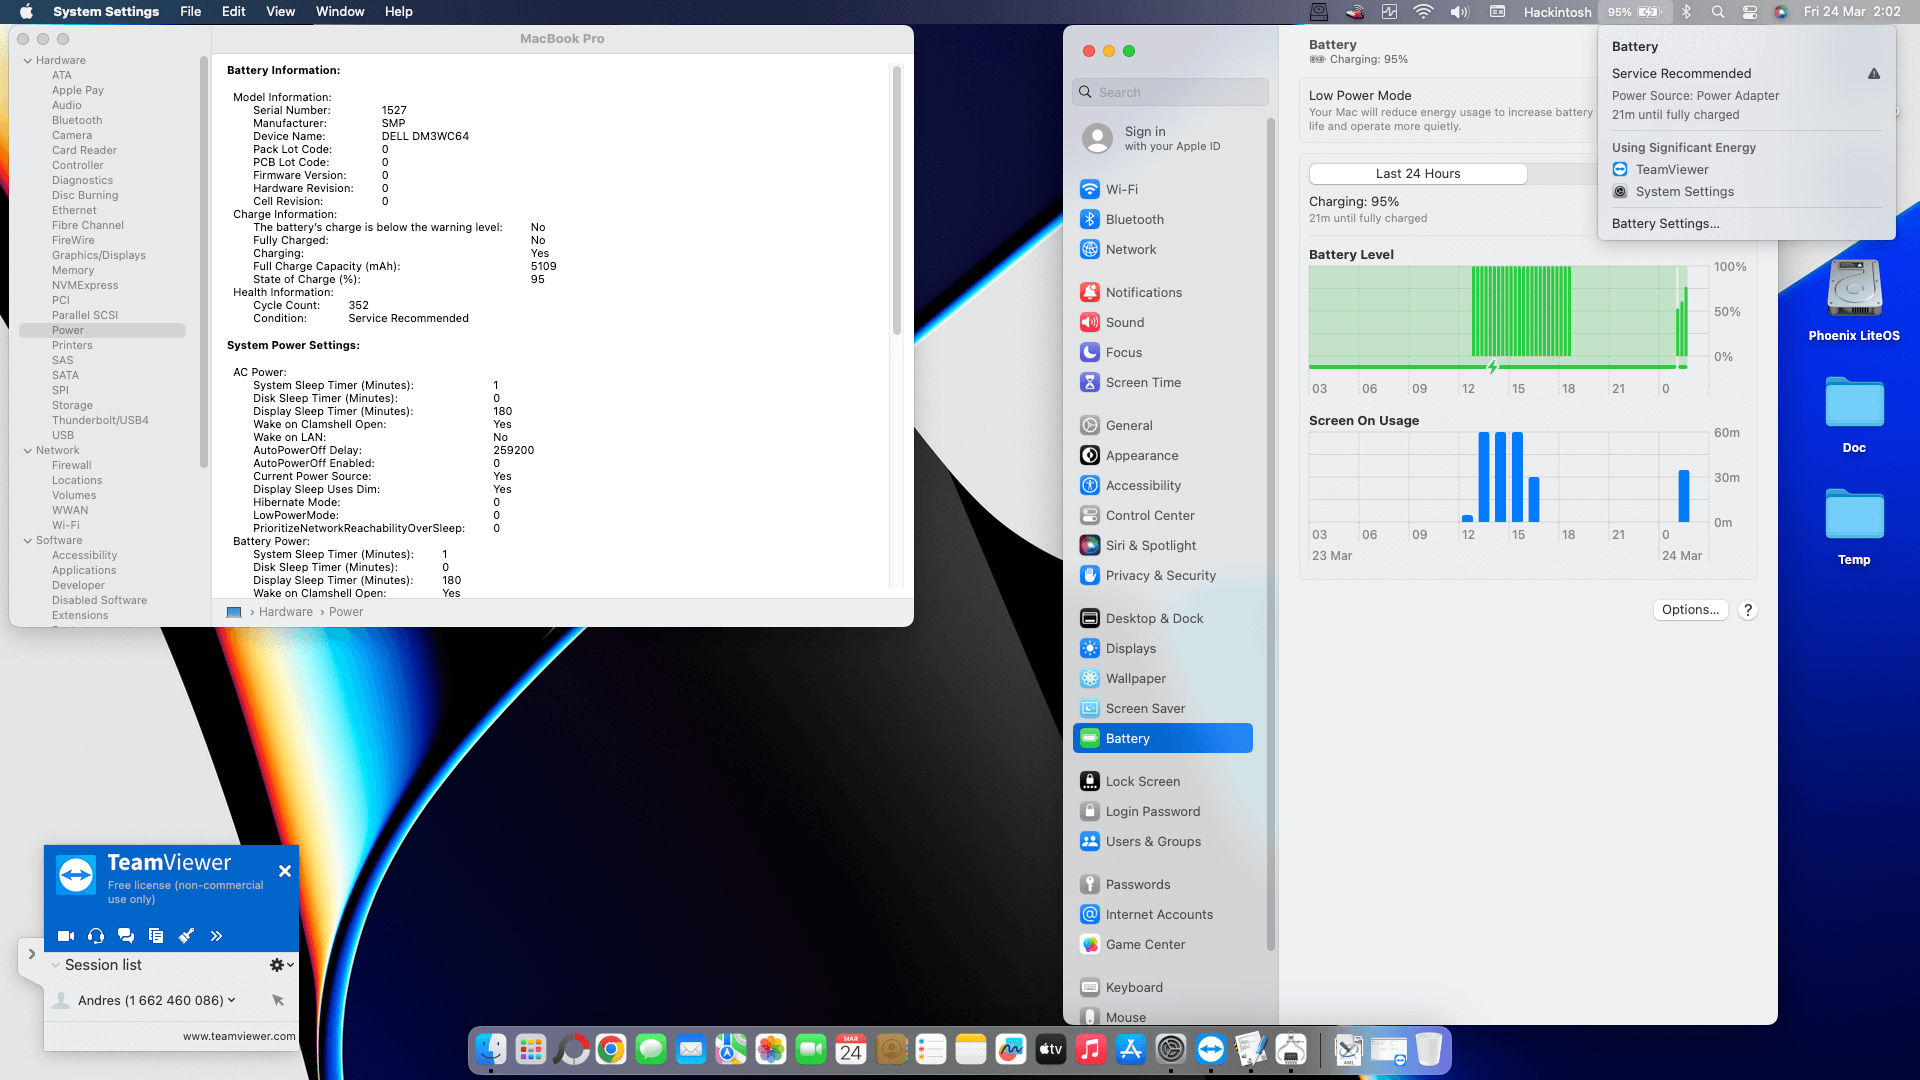Open Phoenix LiteOS drive on desktop
Image resolution: width=1920 pixels, height=1080 pixels.
[1854, 300]
